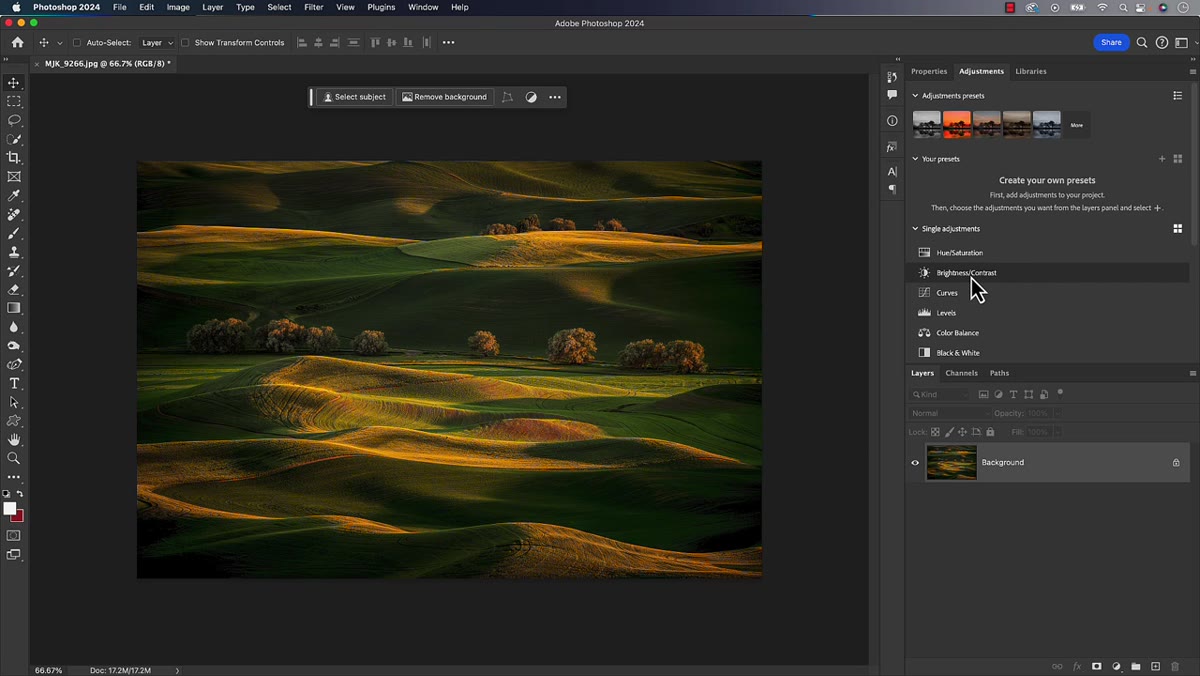Open the History collapsed panel icon
This screenshot has height=676, width=1200.
pos(892,77)
